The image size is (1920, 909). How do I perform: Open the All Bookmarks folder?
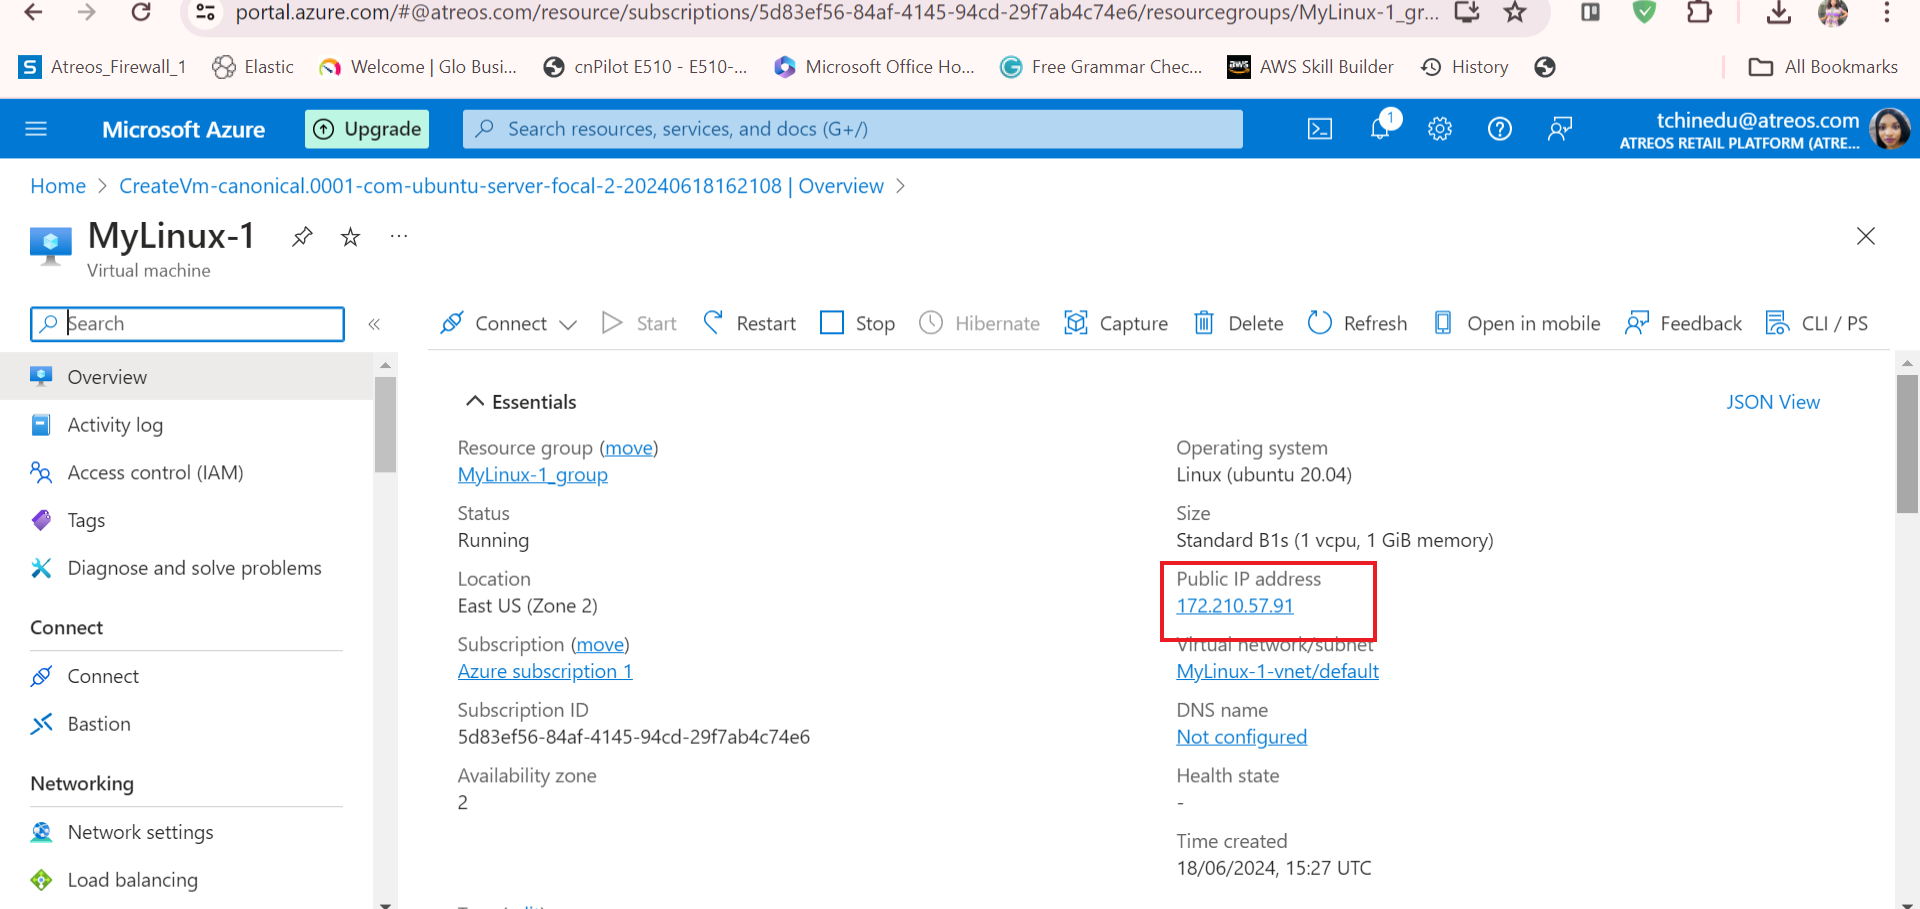1823,67
